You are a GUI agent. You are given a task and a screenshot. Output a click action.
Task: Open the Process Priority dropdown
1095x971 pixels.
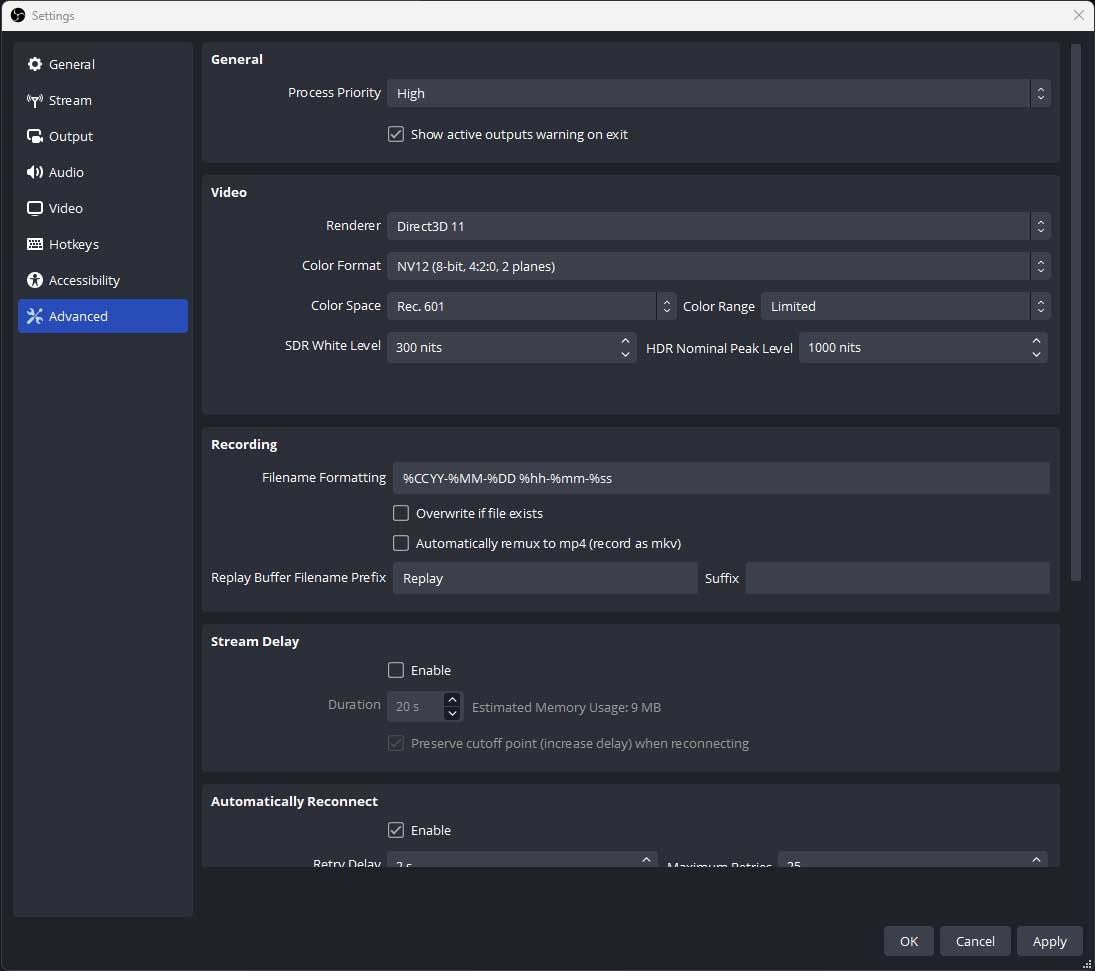coord(717,93)
